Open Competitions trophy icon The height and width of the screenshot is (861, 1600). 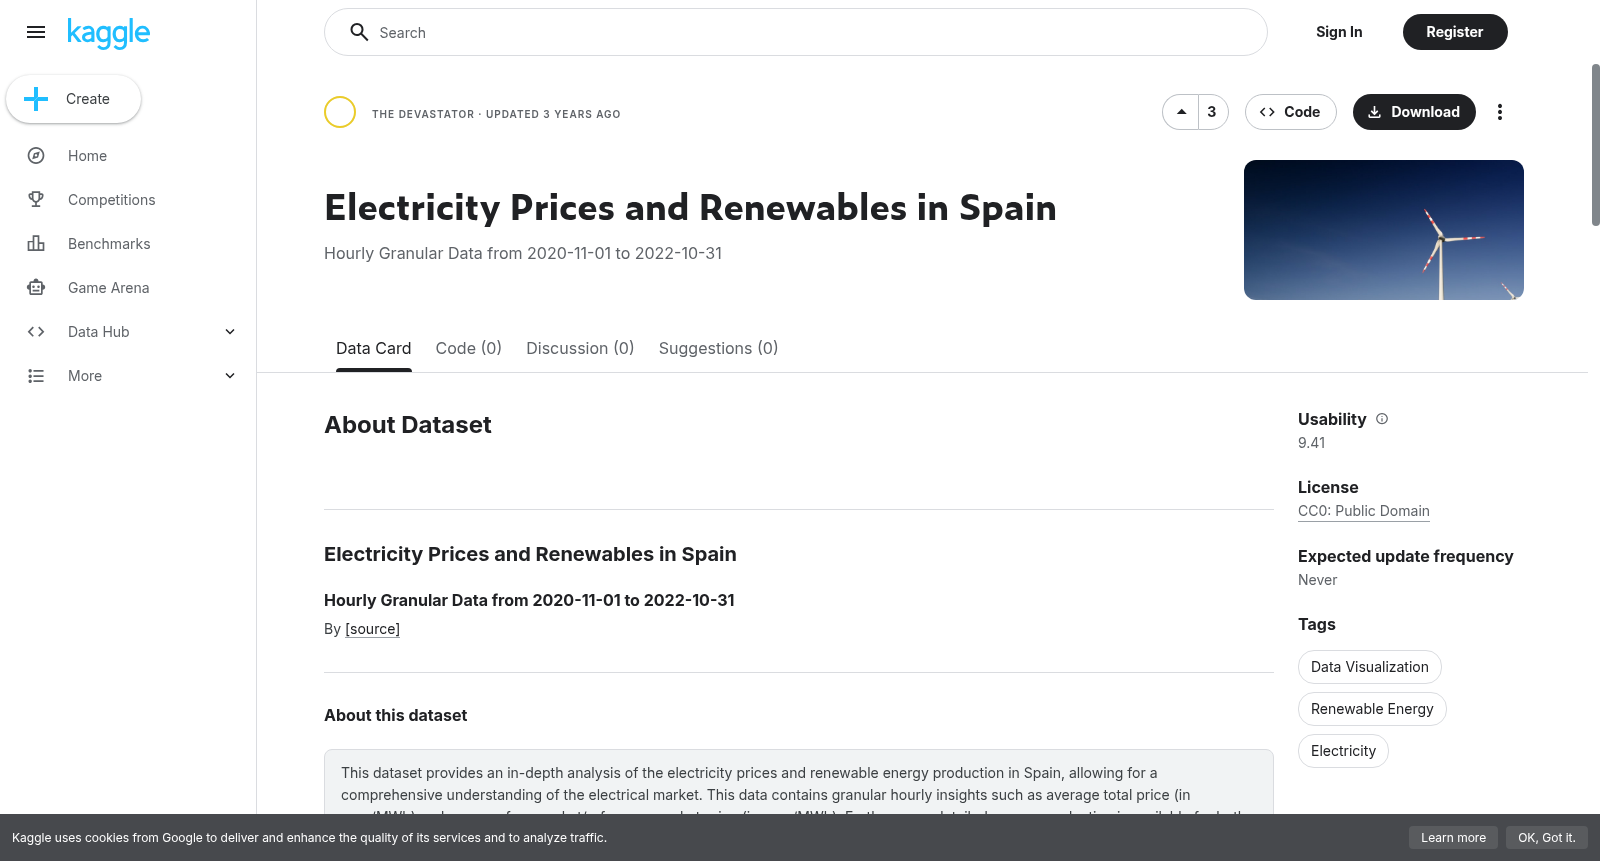36,200
